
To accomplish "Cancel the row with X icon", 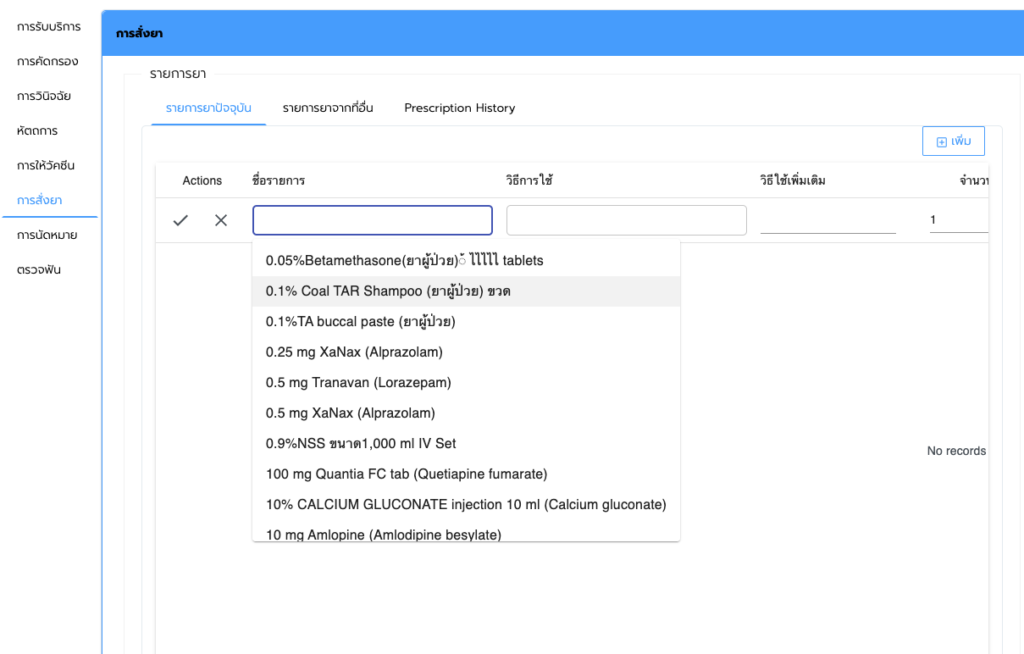I will (221, 220).
